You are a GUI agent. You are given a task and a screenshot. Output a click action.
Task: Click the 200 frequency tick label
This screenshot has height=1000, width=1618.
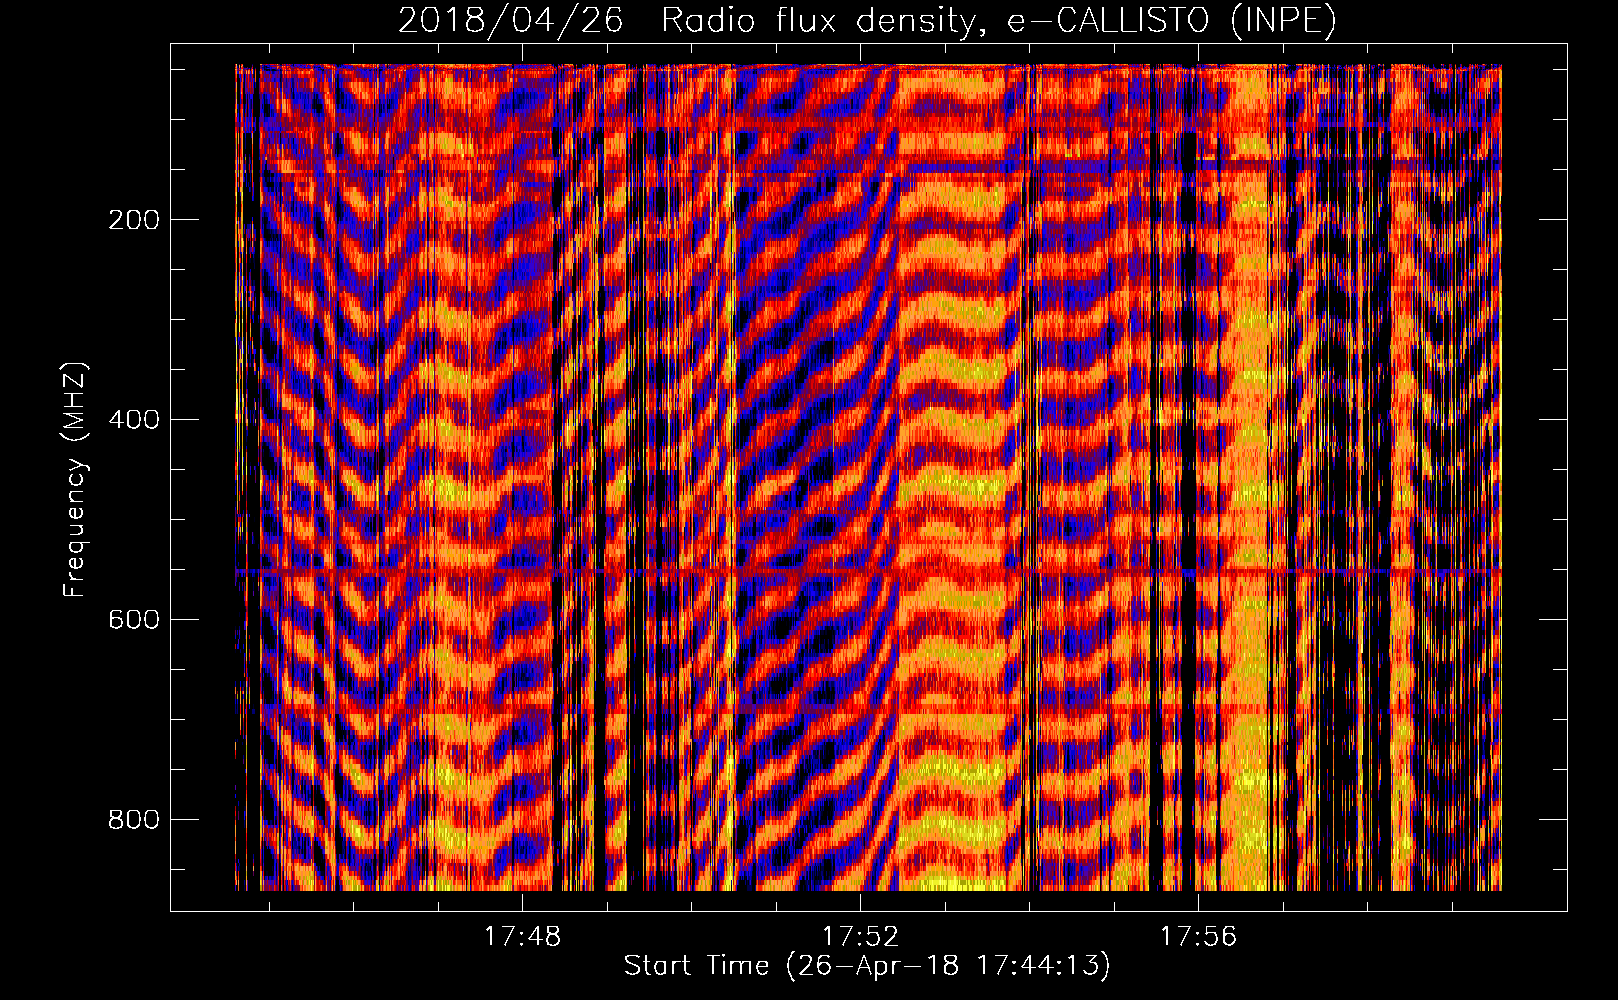pyautogui.click(x=134, y=219)
